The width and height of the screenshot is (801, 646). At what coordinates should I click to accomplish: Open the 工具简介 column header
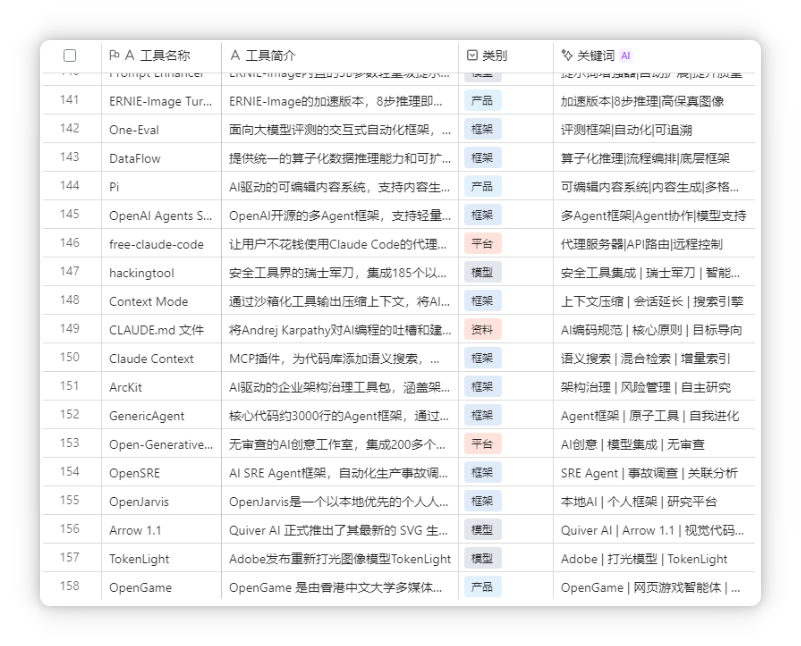(340, 55)
